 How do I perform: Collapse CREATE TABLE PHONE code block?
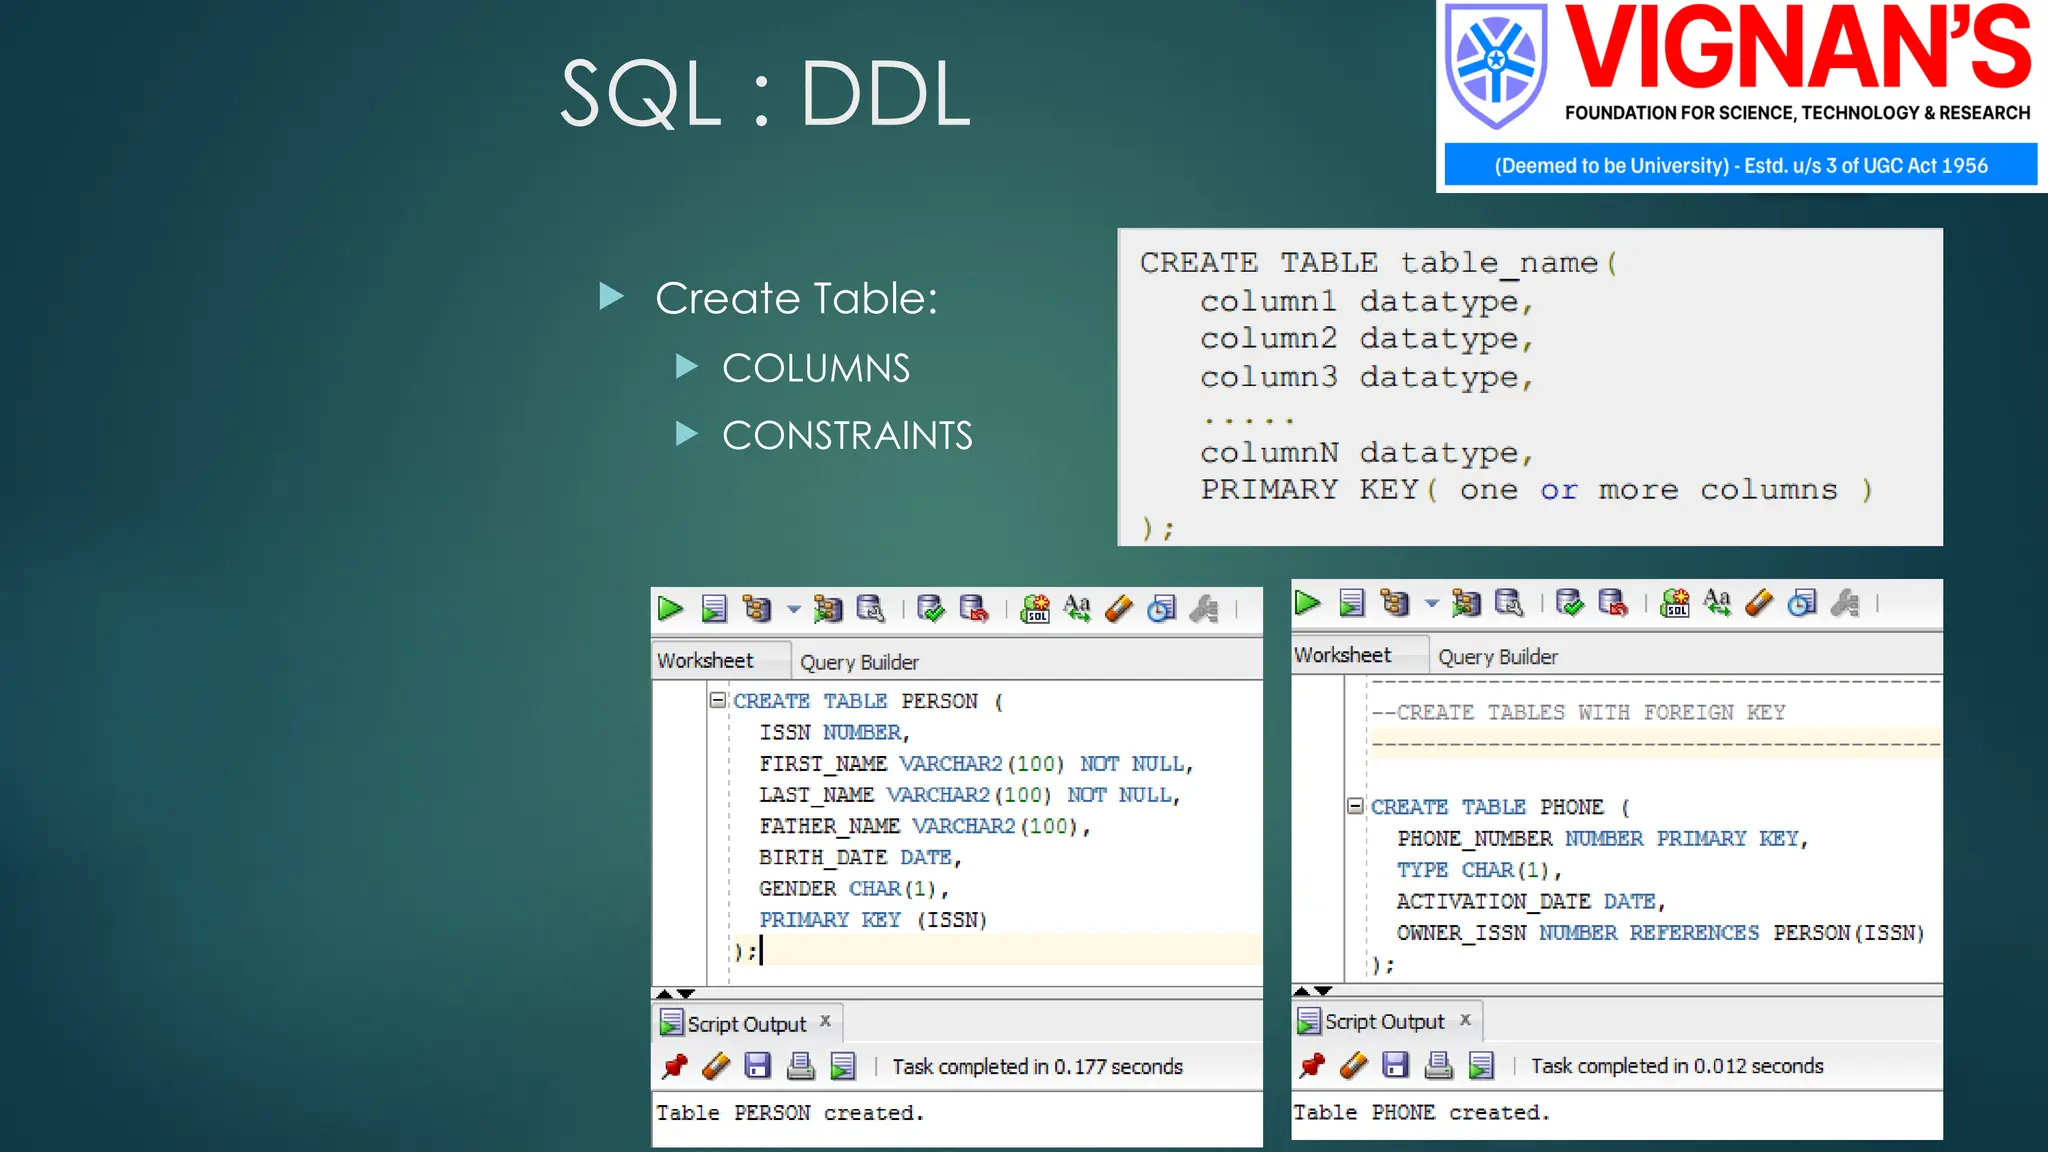[1355, 805]
